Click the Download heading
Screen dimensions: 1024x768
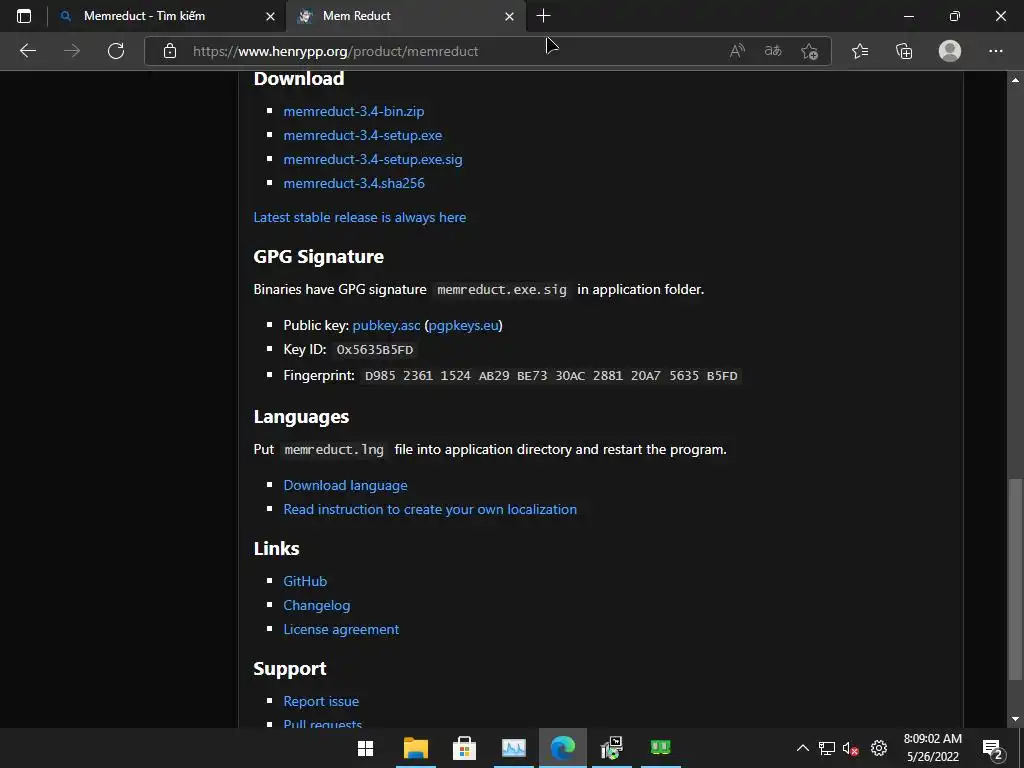(x=298, y=79)
